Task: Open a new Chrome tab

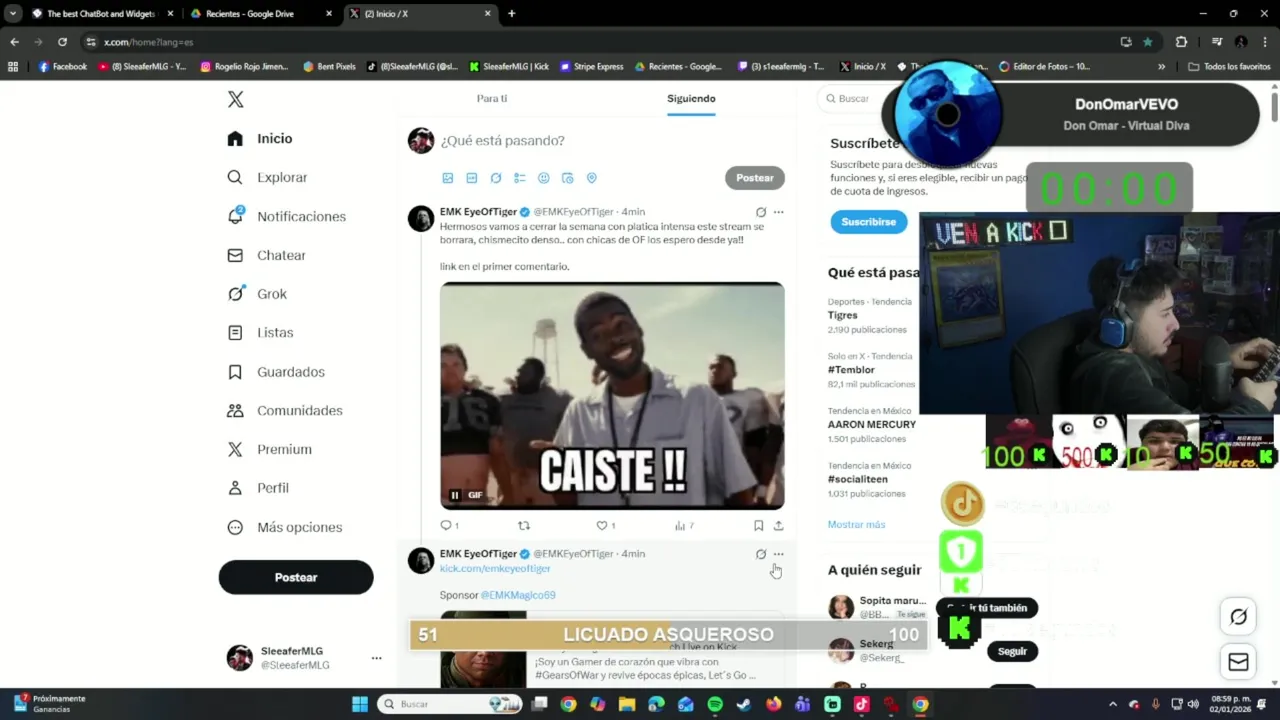Action: coord(511,14)
